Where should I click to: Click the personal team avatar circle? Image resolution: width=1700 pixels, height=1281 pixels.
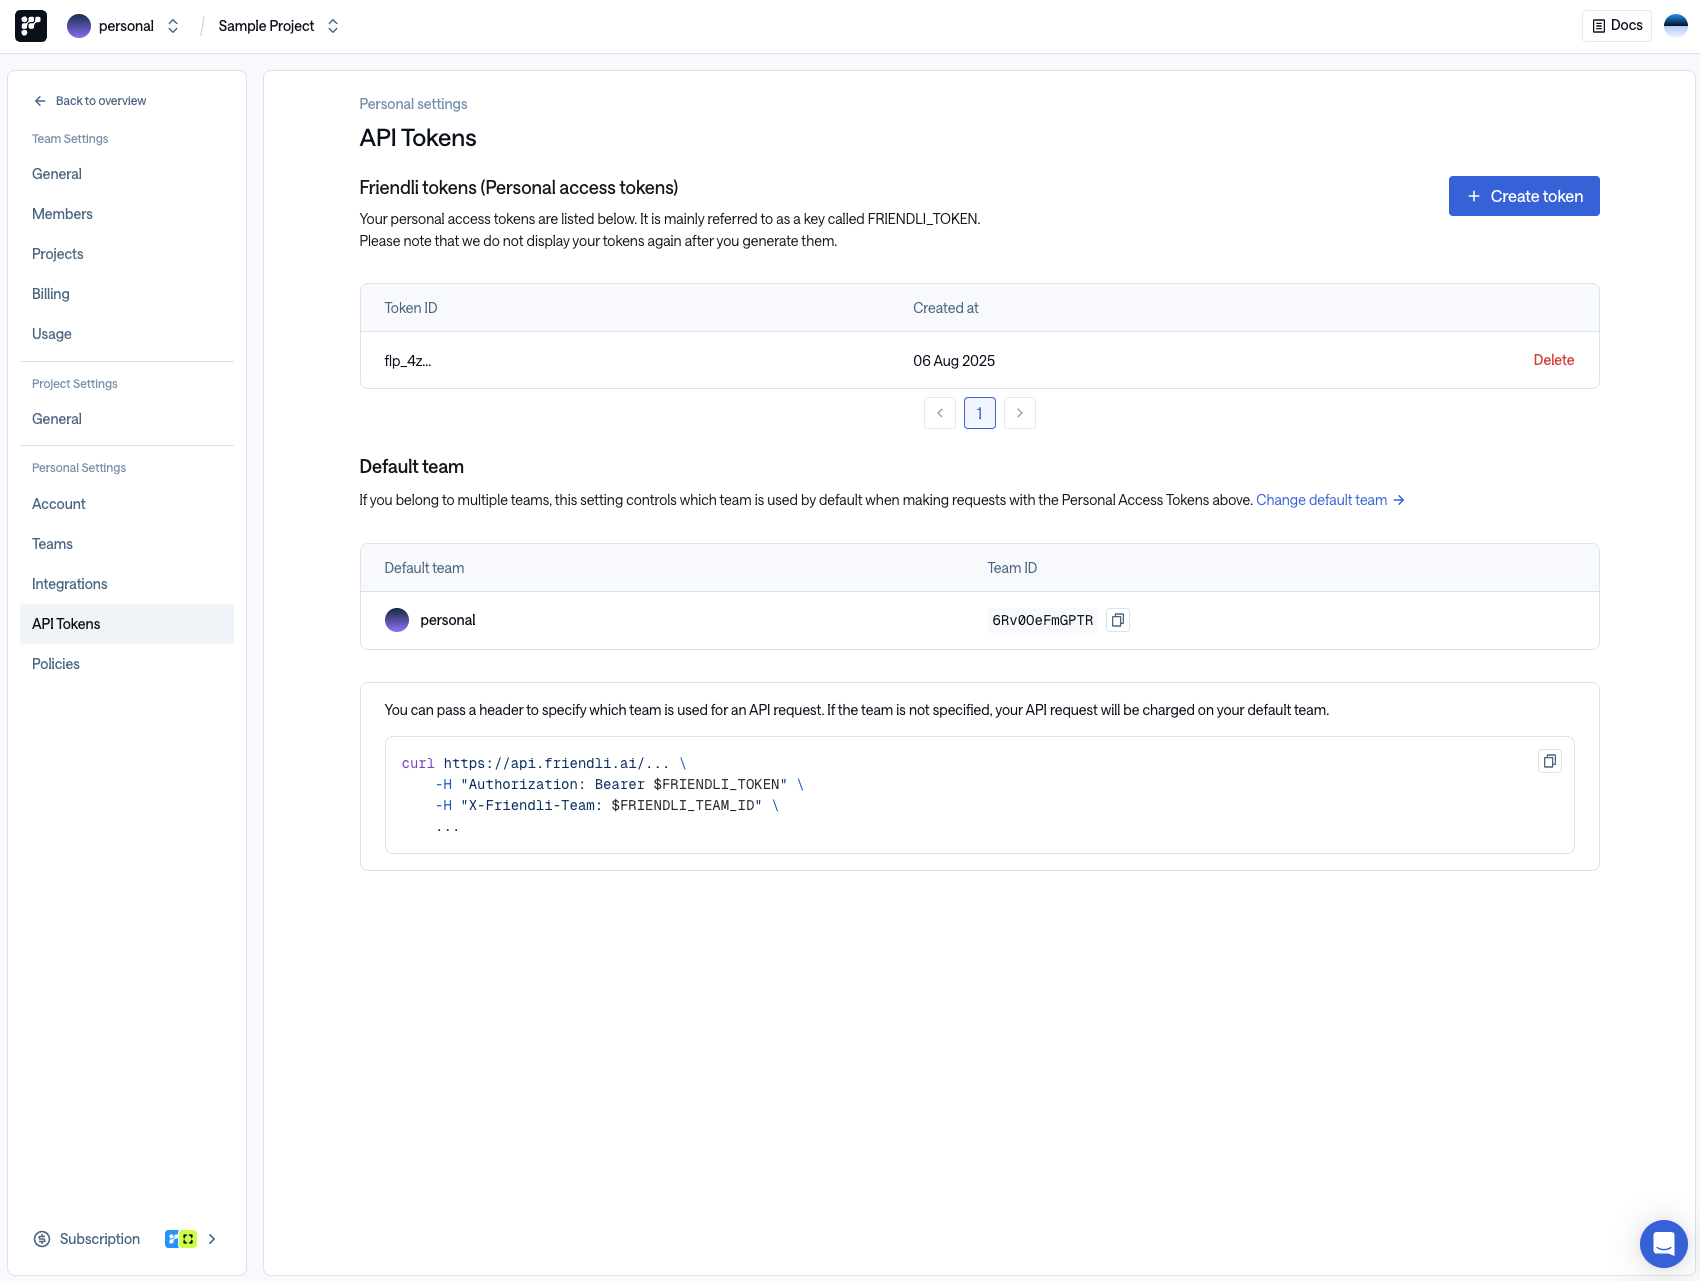[396, 620]
